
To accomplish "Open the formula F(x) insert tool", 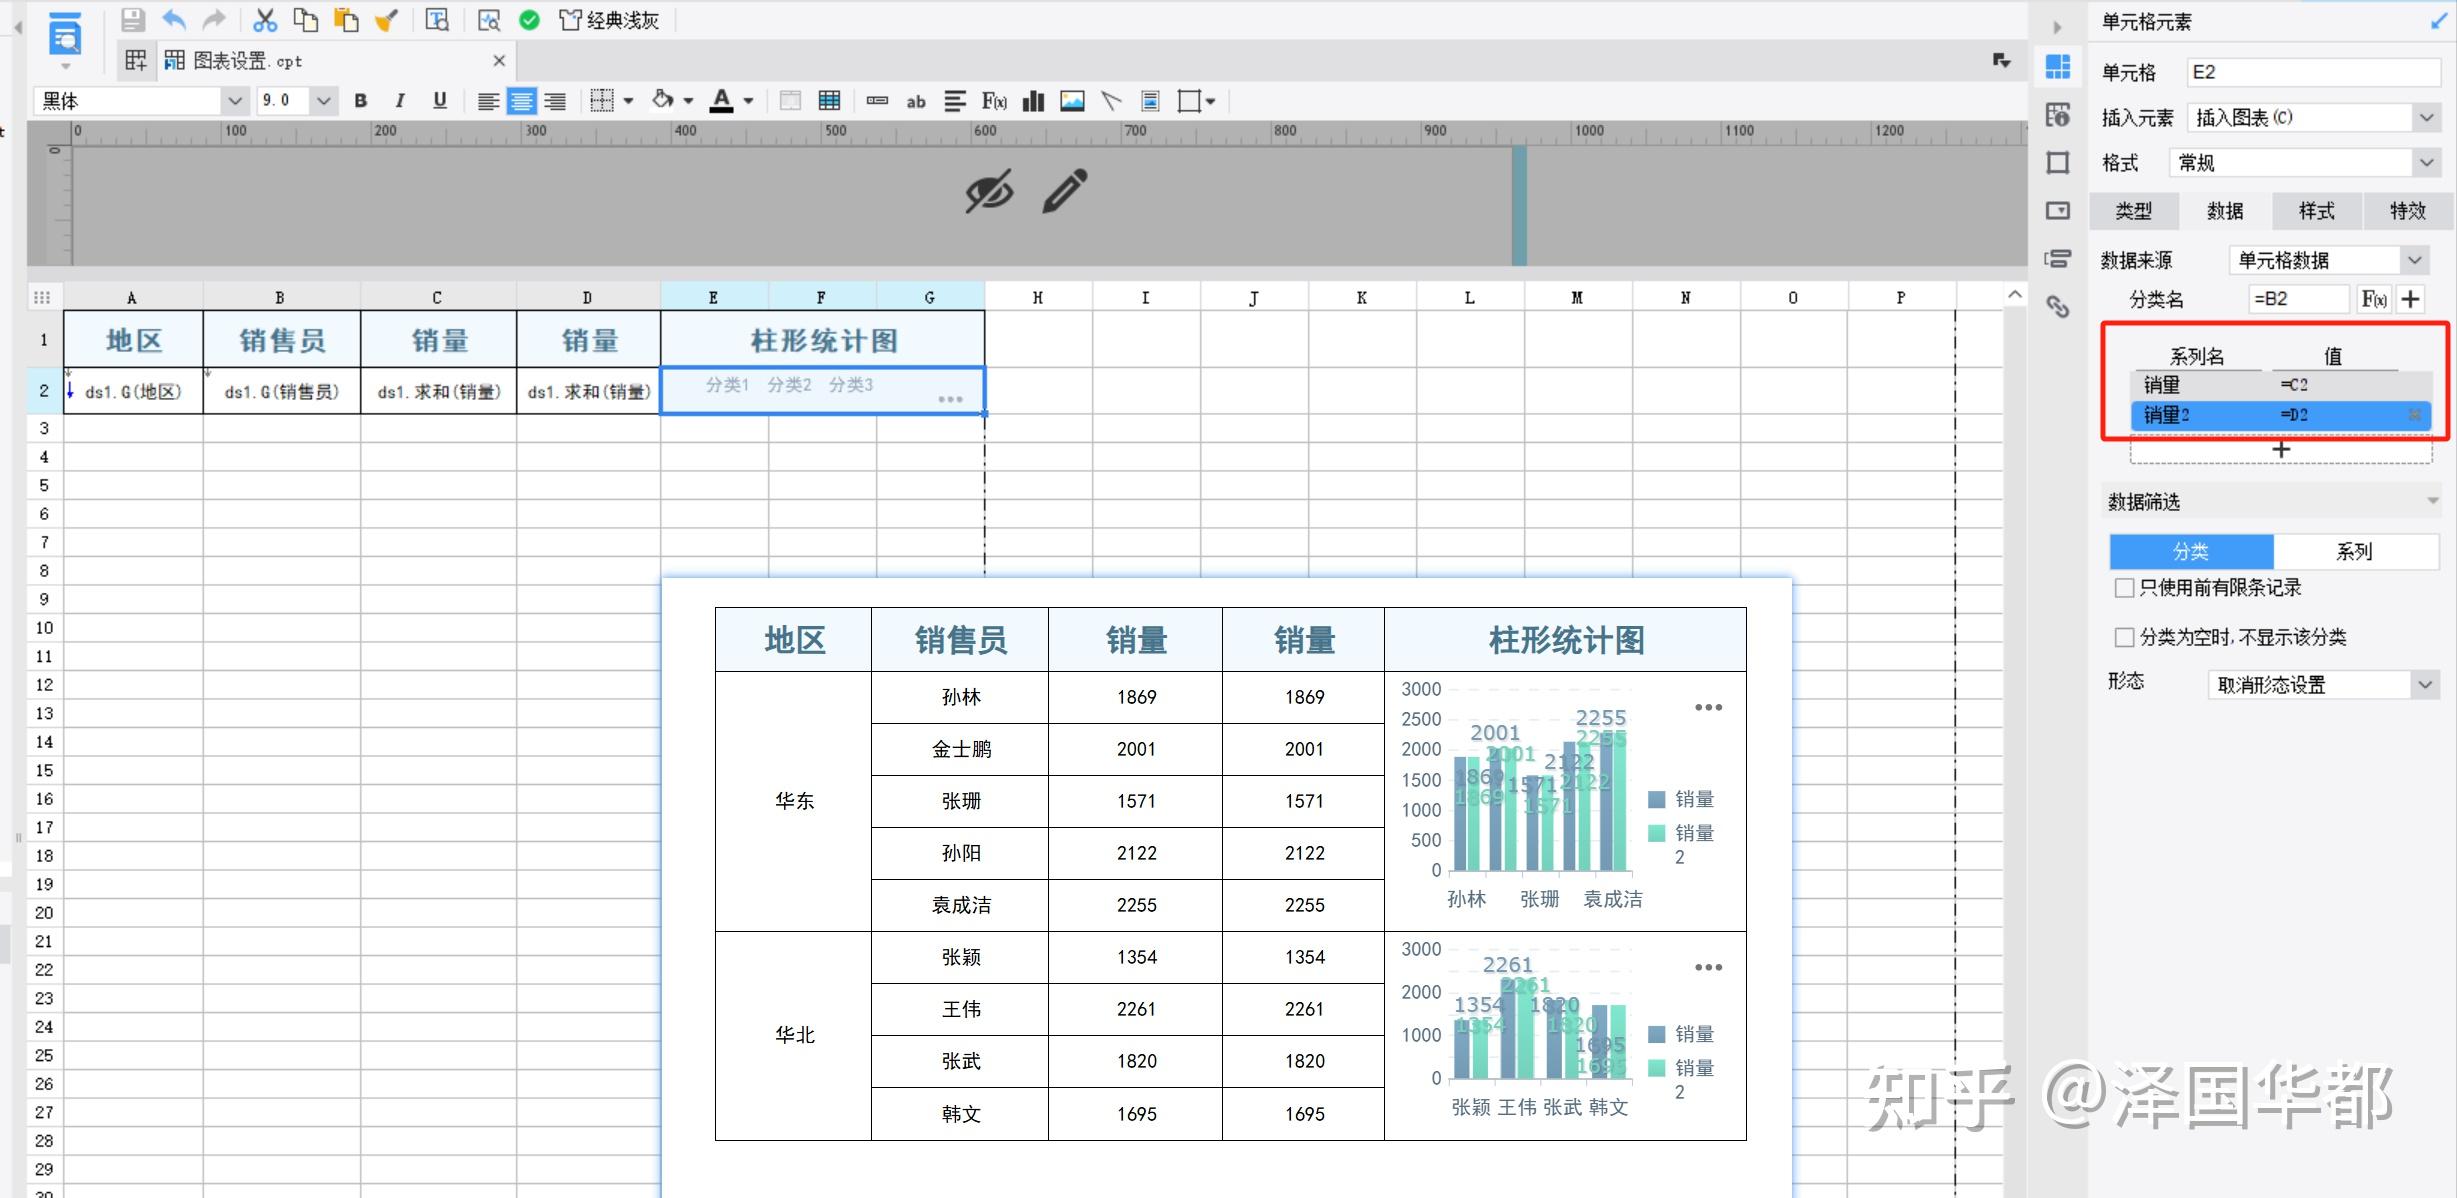I will tap(992, 100).
